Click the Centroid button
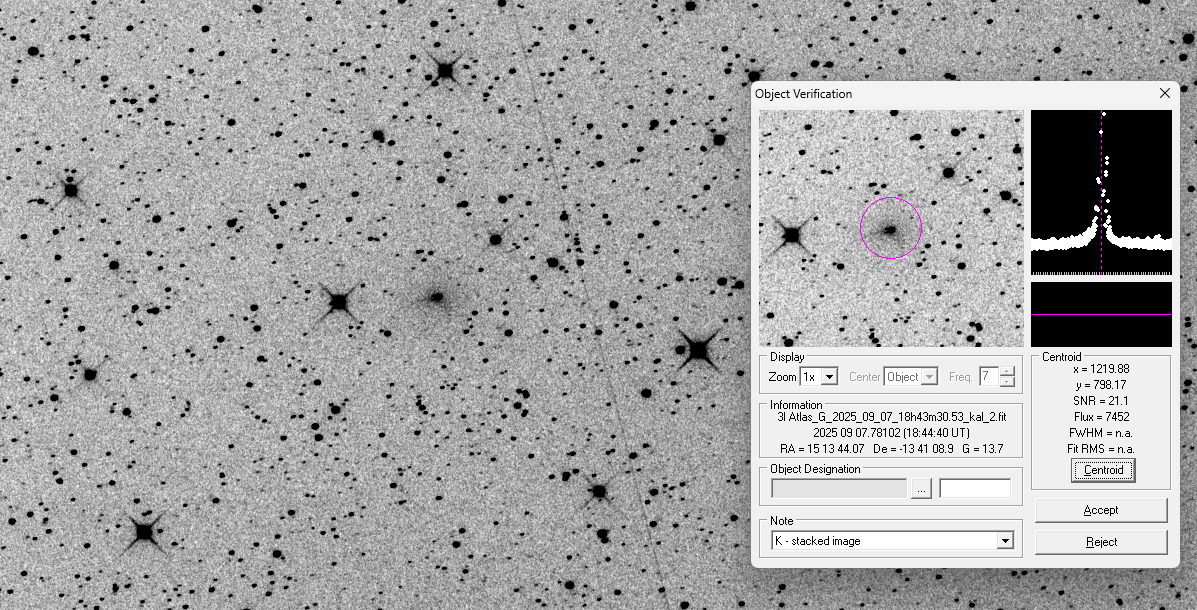The width and height of the screenshot is (1197, 610). tap(1103, 470)
